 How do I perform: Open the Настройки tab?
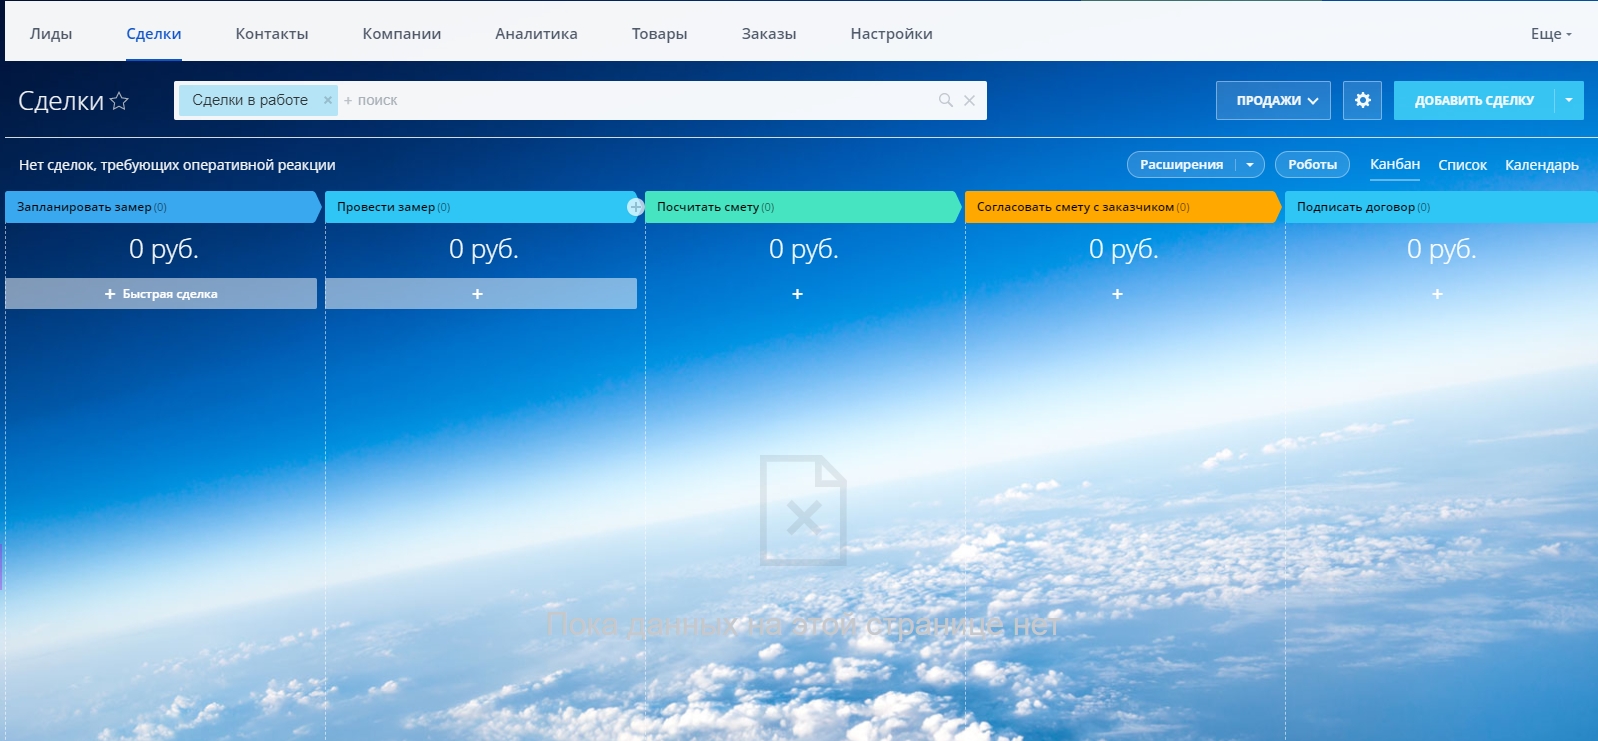[x=892, y=34]
